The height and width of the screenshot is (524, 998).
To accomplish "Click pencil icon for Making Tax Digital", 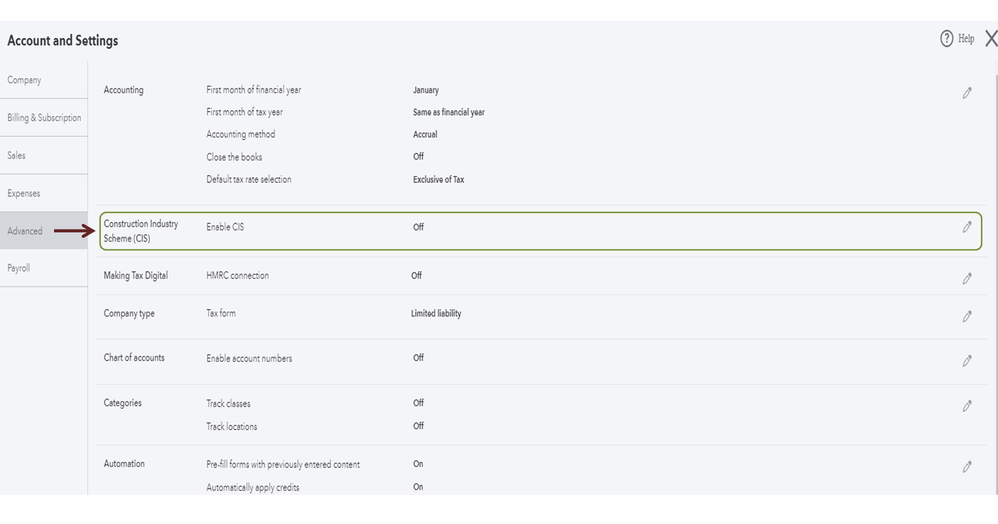I will [x=967, y=279].
